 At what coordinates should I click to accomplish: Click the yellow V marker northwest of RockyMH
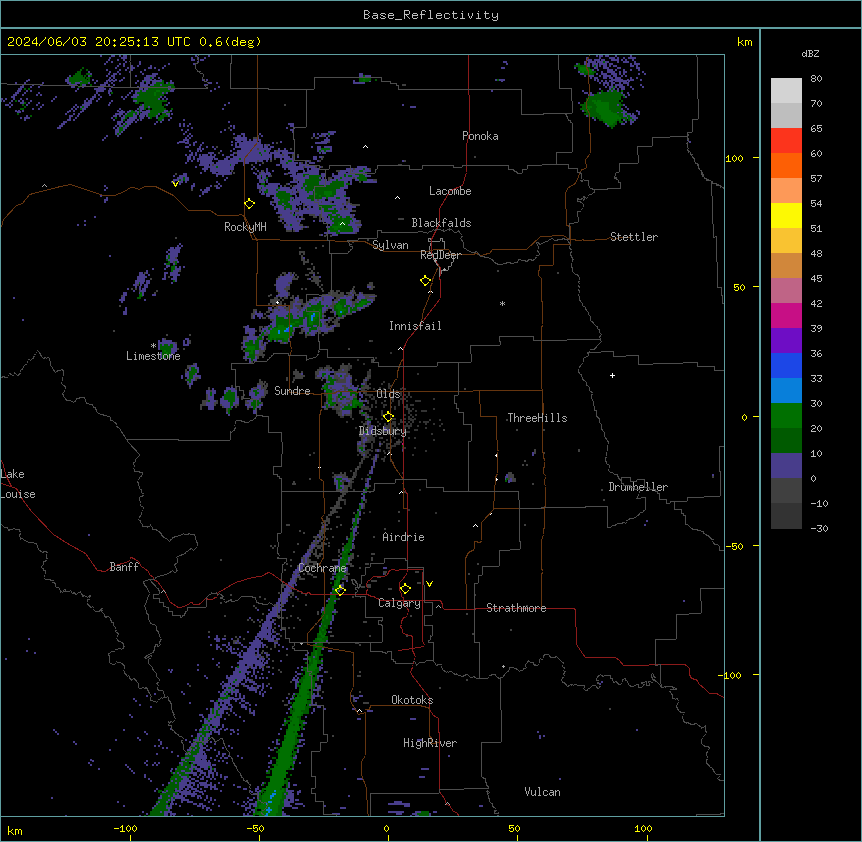tap(175, 184)
